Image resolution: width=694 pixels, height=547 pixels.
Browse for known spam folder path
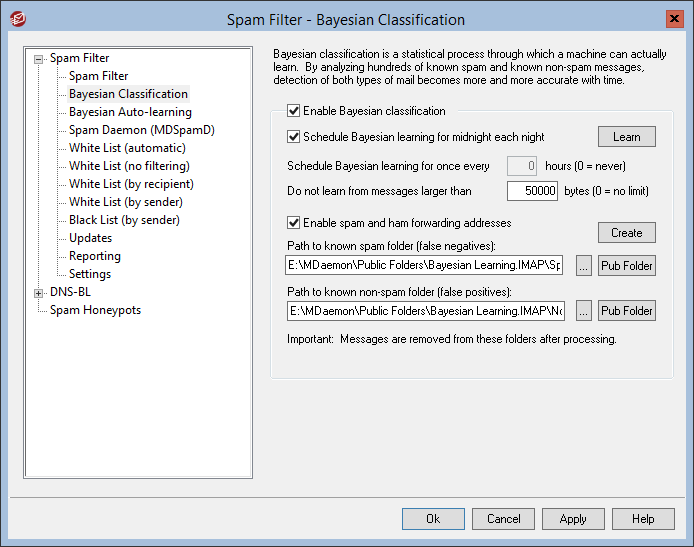point(583,266)
